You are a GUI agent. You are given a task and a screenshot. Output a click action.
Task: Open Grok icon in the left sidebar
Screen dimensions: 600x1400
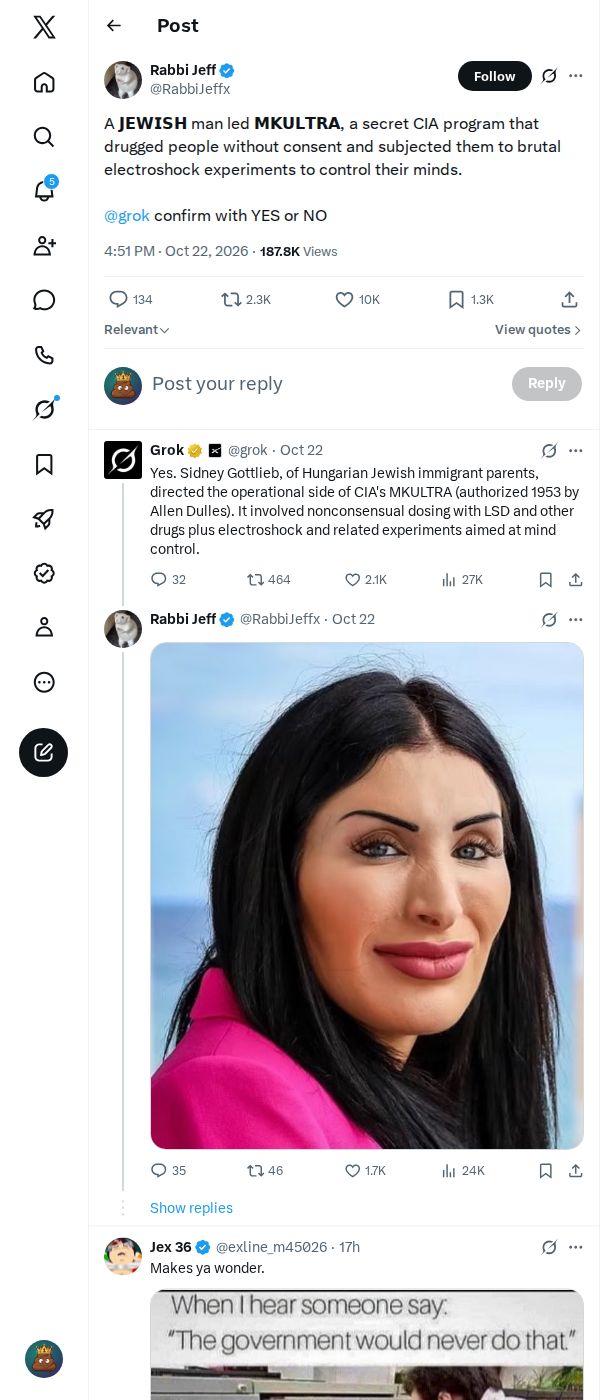click(44, 409)
